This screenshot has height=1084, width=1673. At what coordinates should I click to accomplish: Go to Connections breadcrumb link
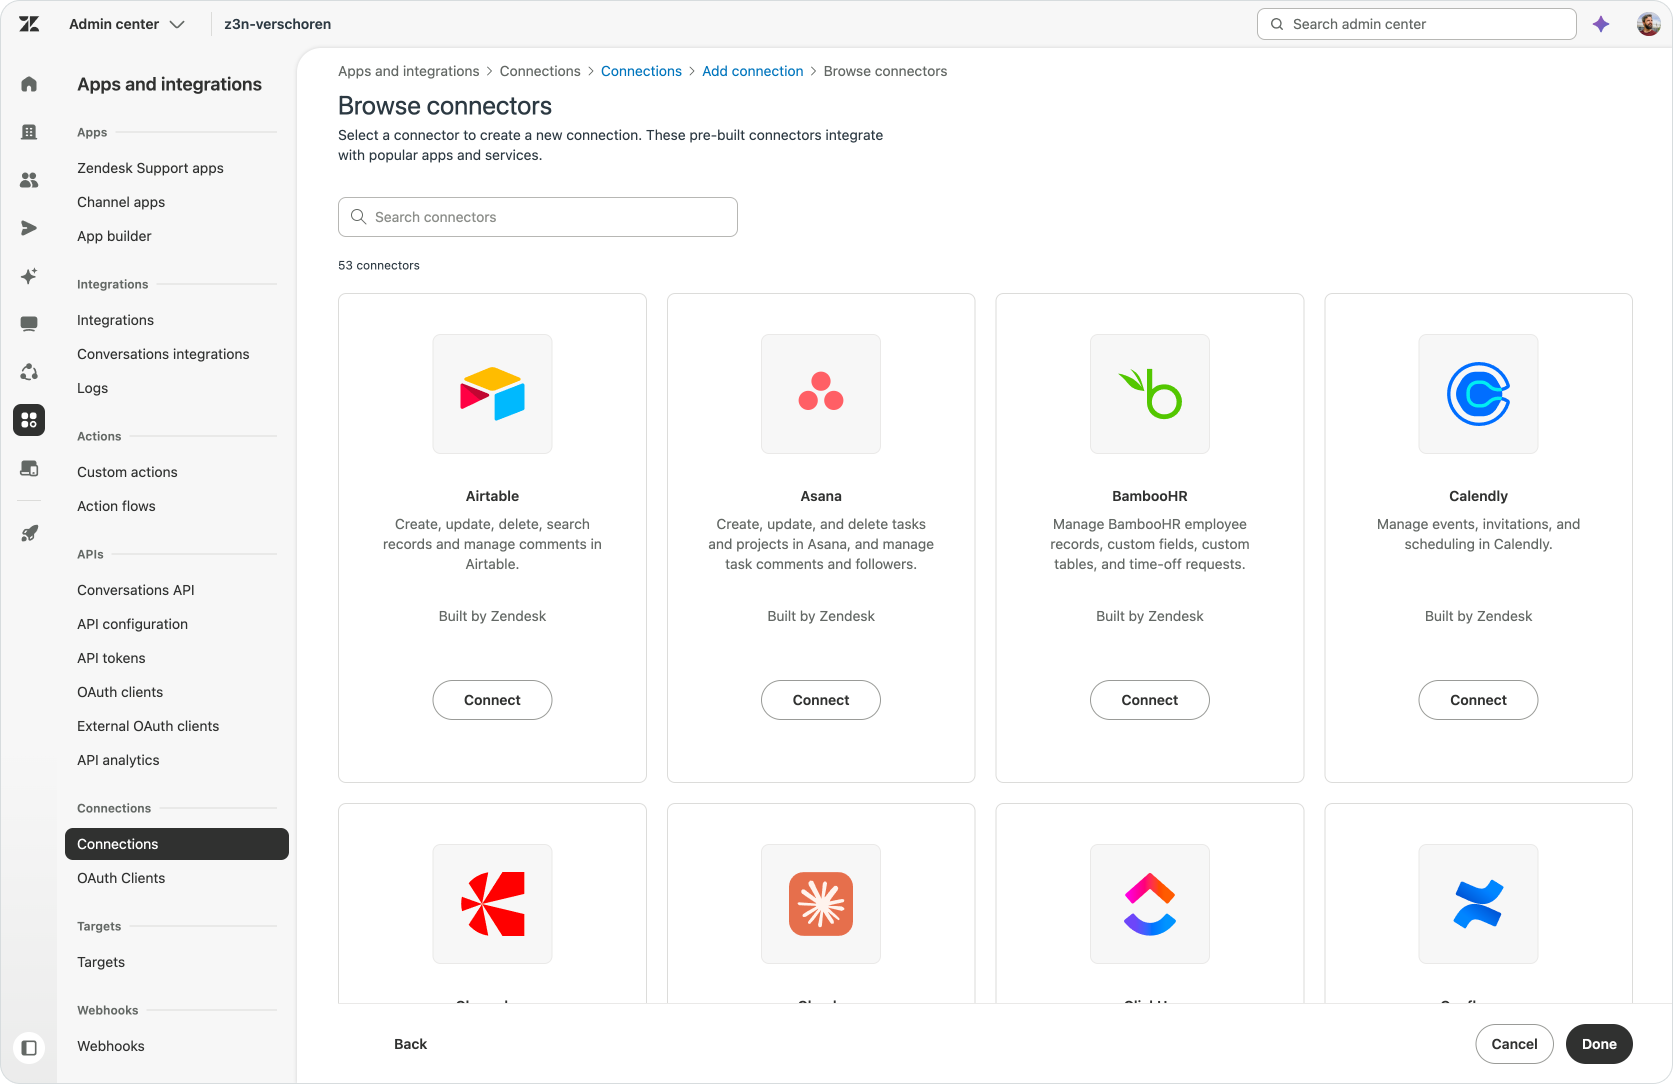[x=641, y=71]
